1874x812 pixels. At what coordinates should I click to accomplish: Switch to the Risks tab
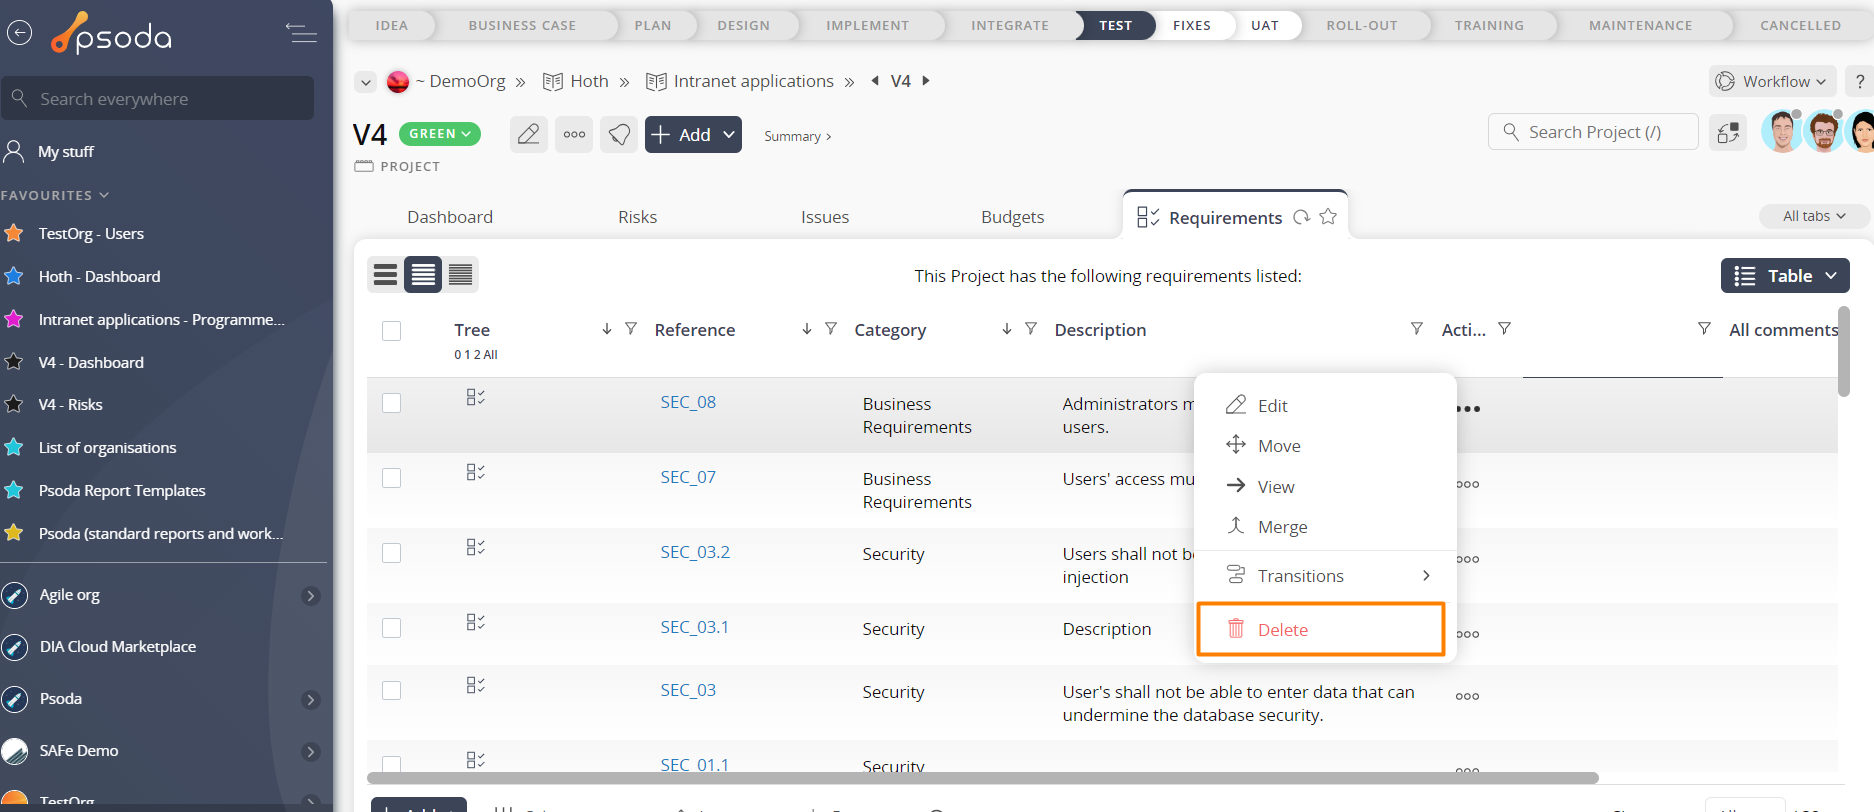(637, 217)
